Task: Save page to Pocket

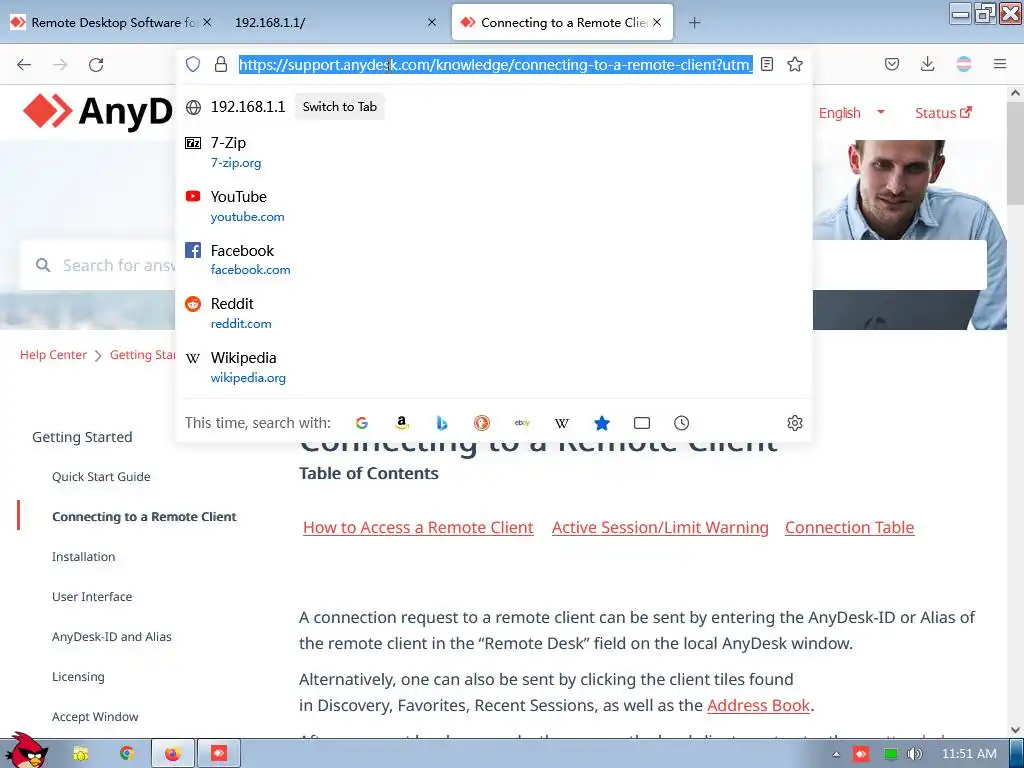Action: pyautogui.click(x=892, y=64)
